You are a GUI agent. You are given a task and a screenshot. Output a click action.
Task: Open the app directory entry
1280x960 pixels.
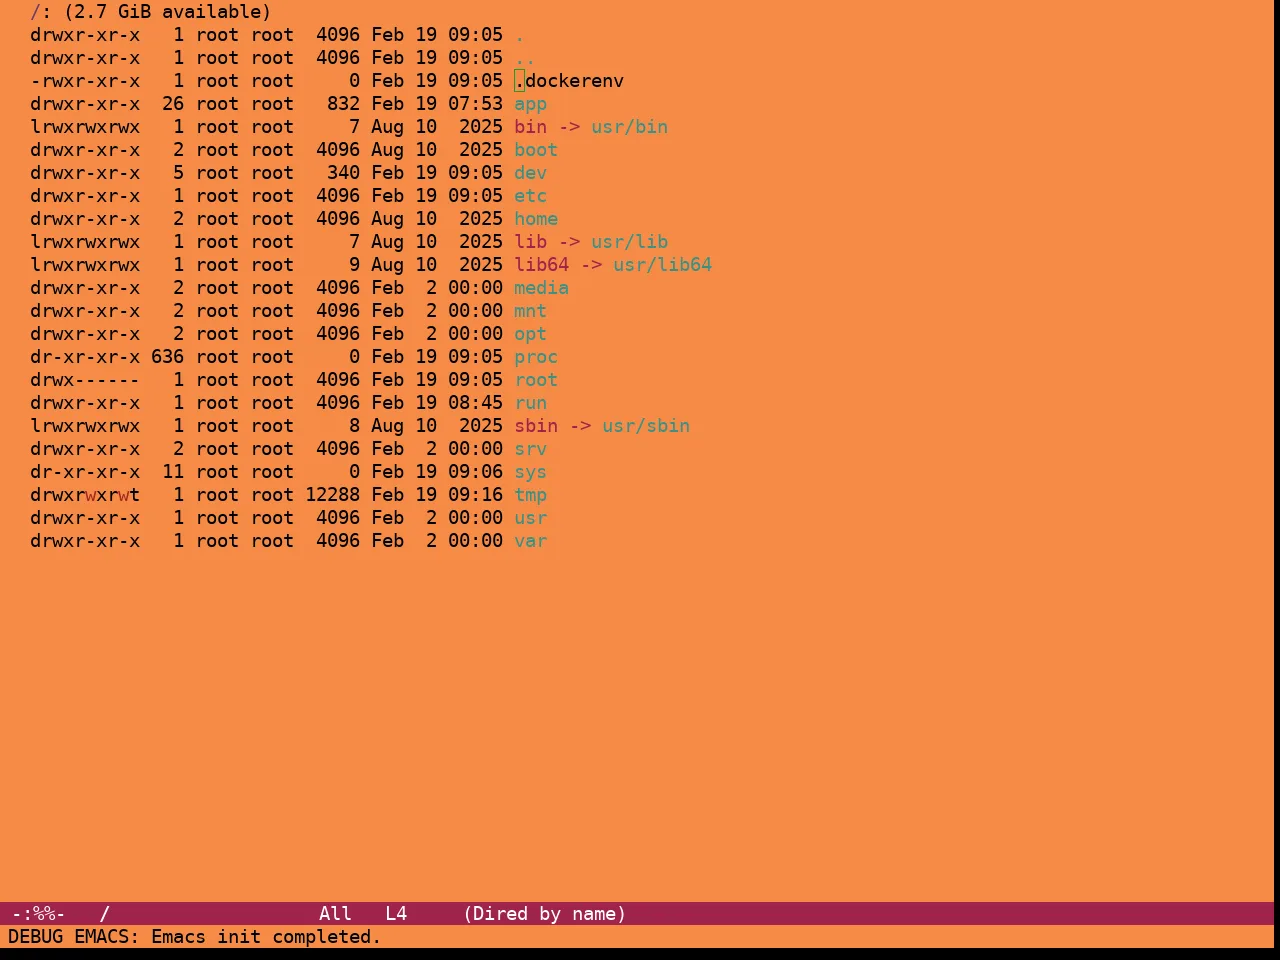tap(530, 104)
